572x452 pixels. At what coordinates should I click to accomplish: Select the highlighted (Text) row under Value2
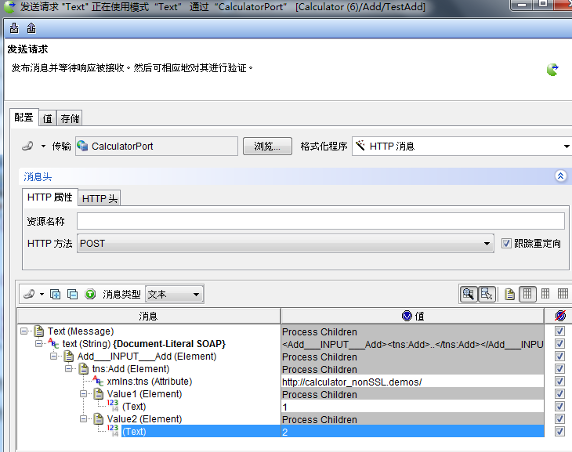coord(134,431)
